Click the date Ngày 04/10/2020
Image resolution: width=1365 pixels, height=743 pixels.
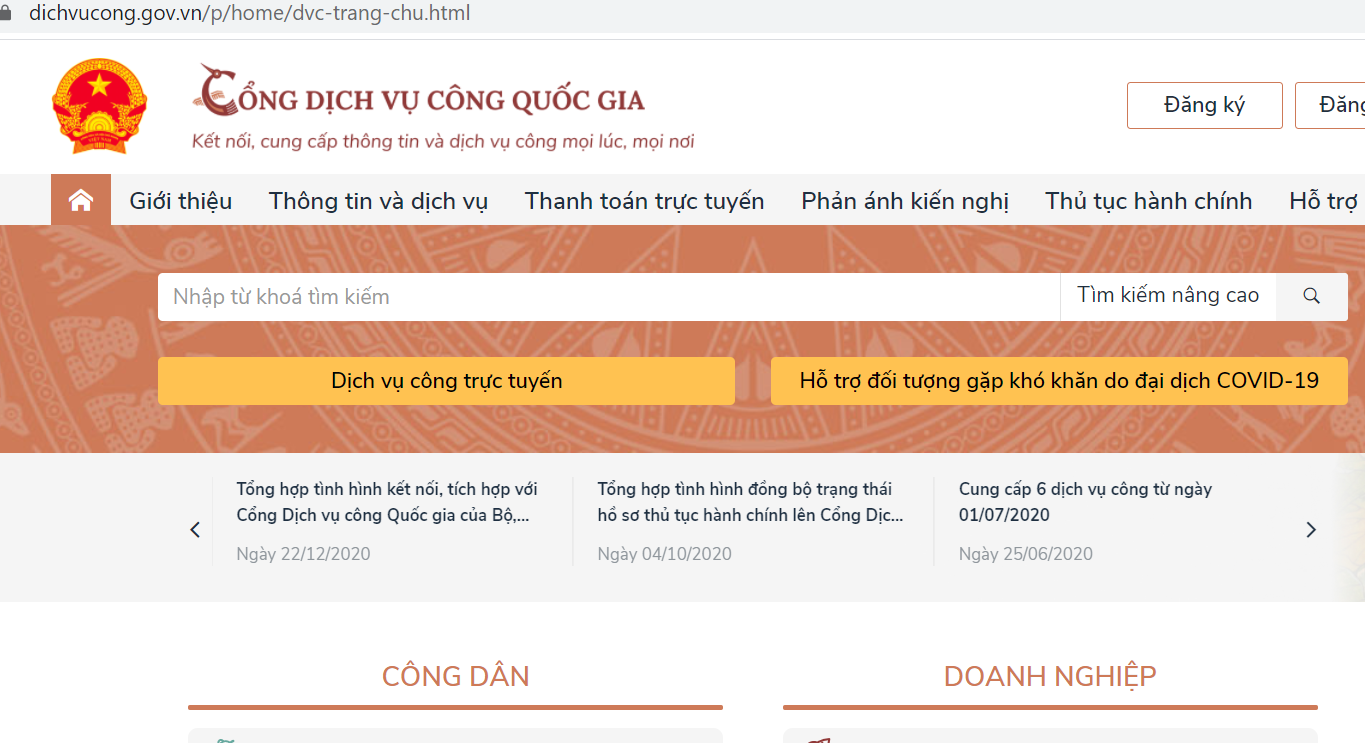(664, 554)
